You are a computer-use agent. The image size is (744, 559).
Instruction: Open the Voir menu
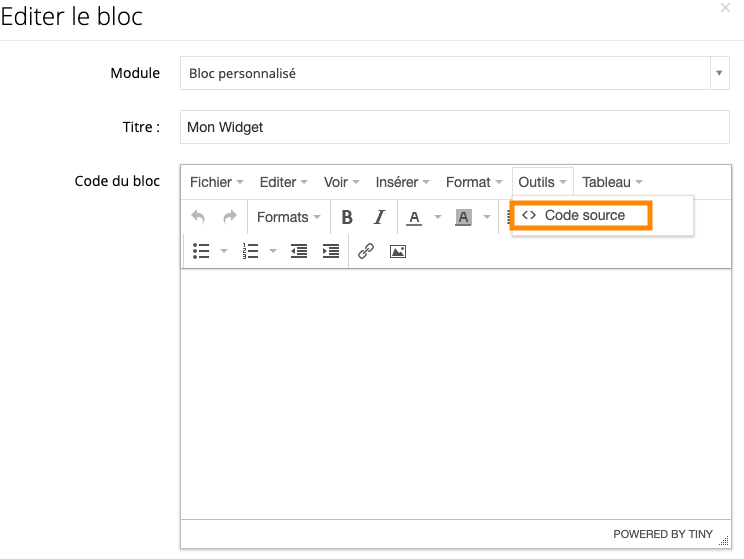(x=342, y=182)
